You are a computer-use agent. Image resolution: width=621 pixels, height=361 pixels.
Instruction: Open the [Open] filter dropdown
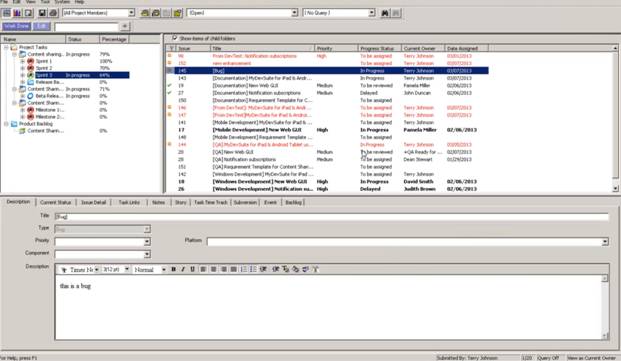(x=294, y=13)
